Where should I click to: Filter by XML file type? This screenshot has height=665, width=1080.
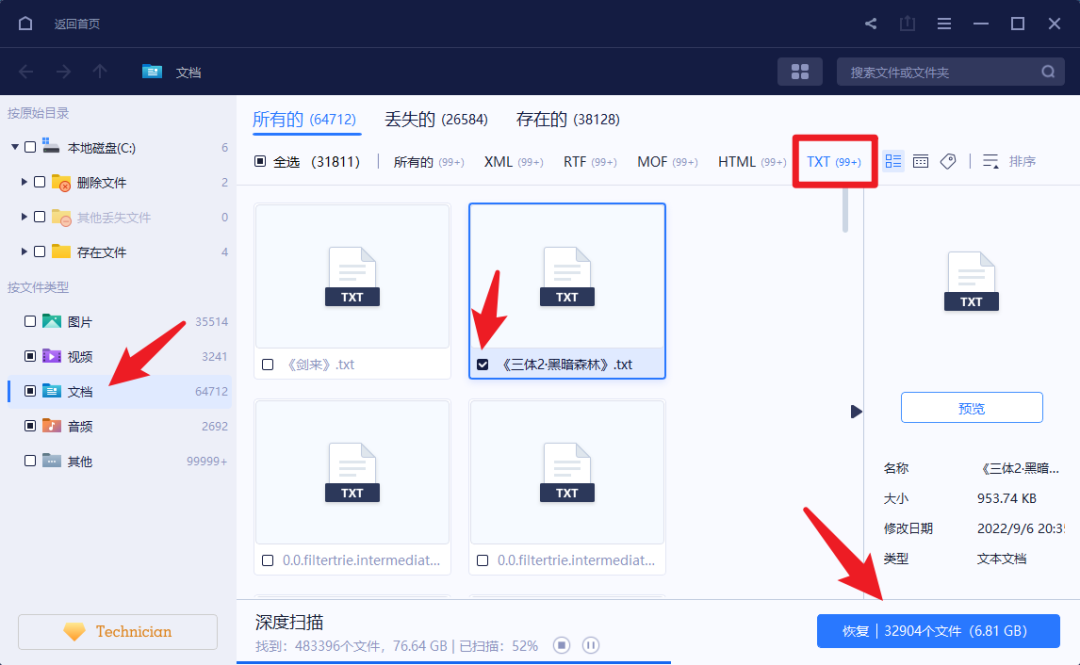click(x=514, y=161)
